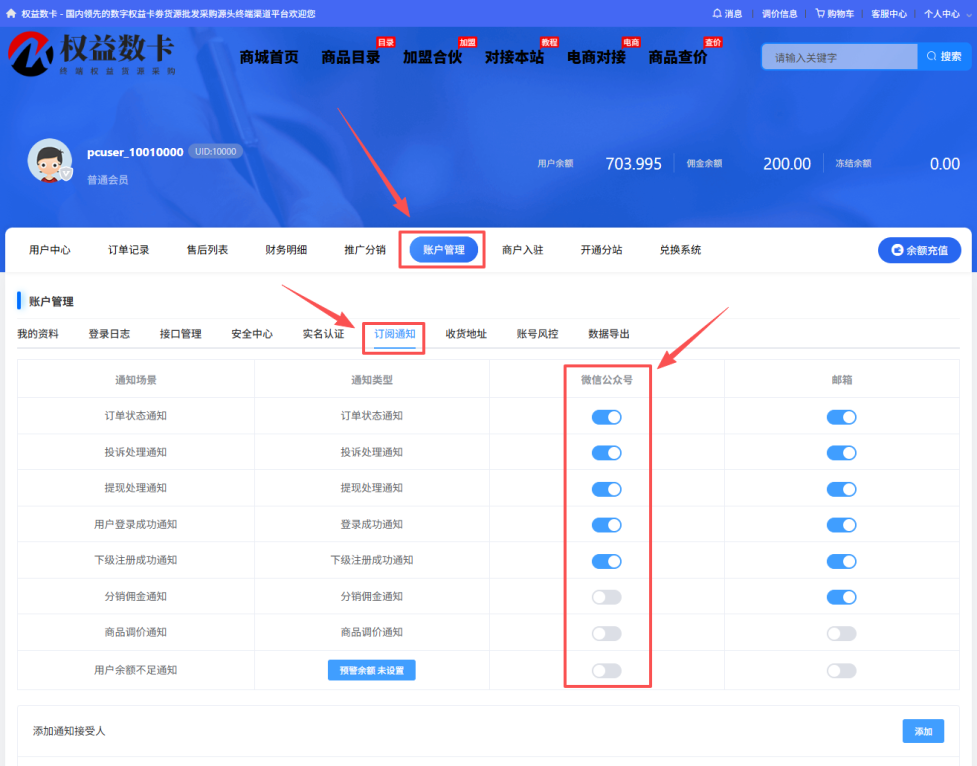
Task: Switch to 用户中心 tab
Action: coord(50,250)
